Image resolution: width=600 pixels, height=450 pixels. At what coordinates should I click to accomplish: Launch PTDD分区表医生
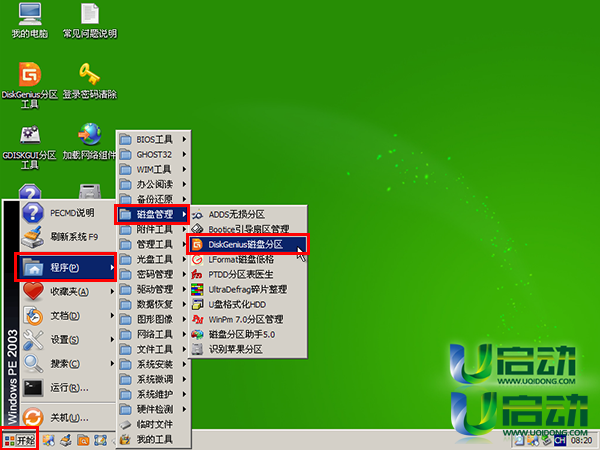(248, 274)
